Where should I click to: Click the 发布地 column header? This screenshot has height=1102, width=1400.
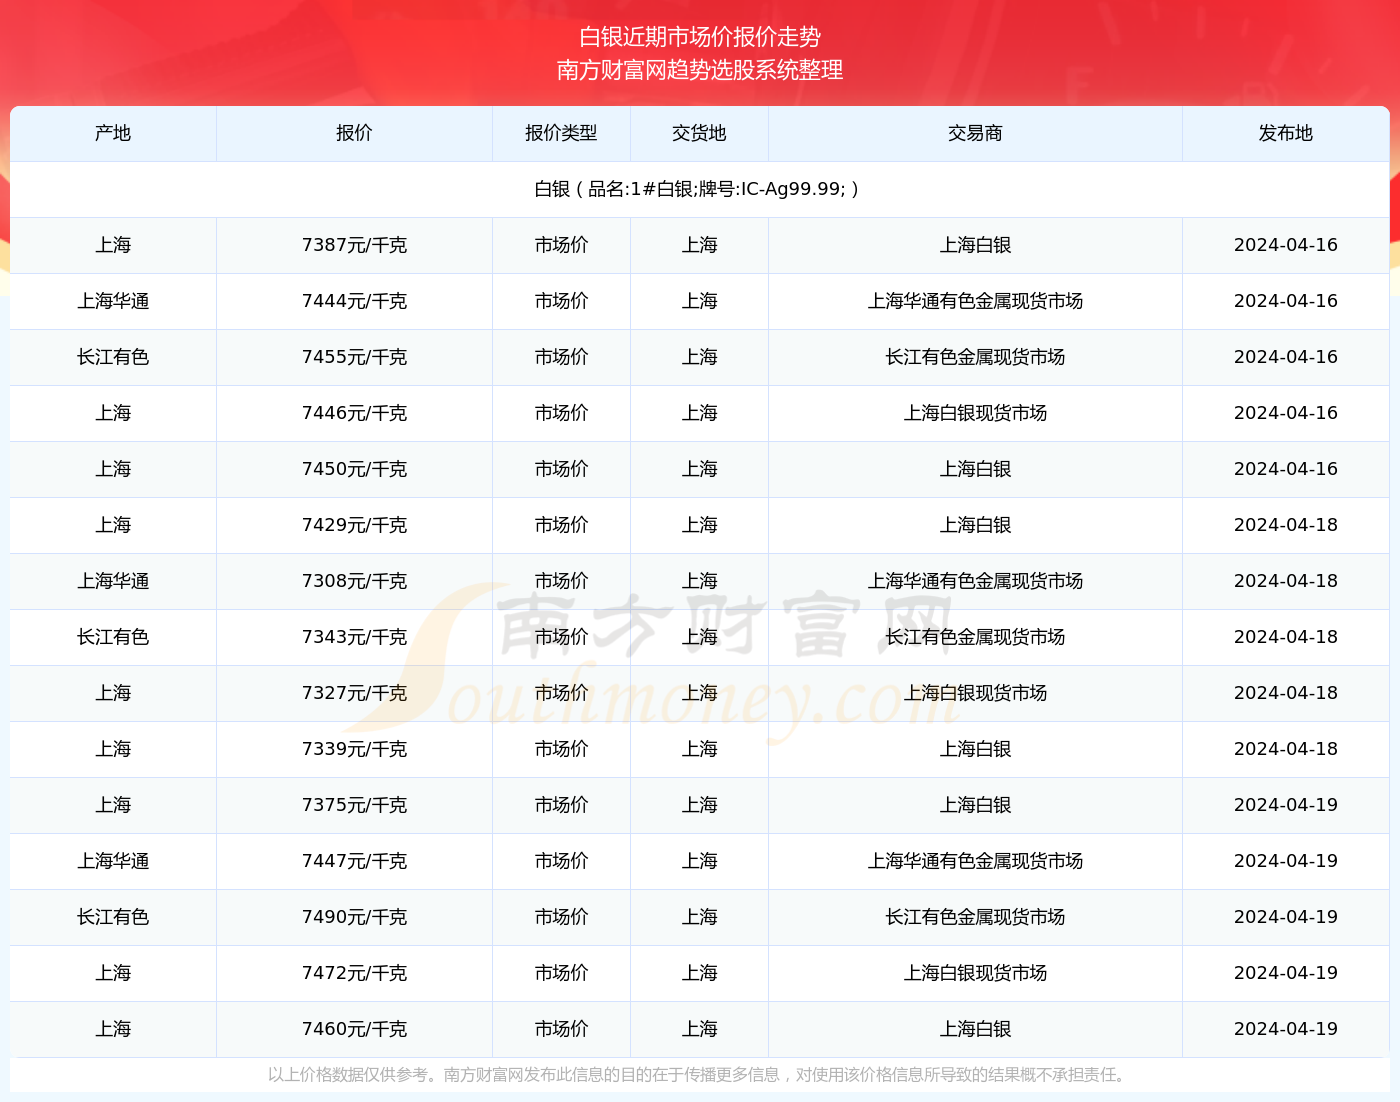coord(1285,133)
